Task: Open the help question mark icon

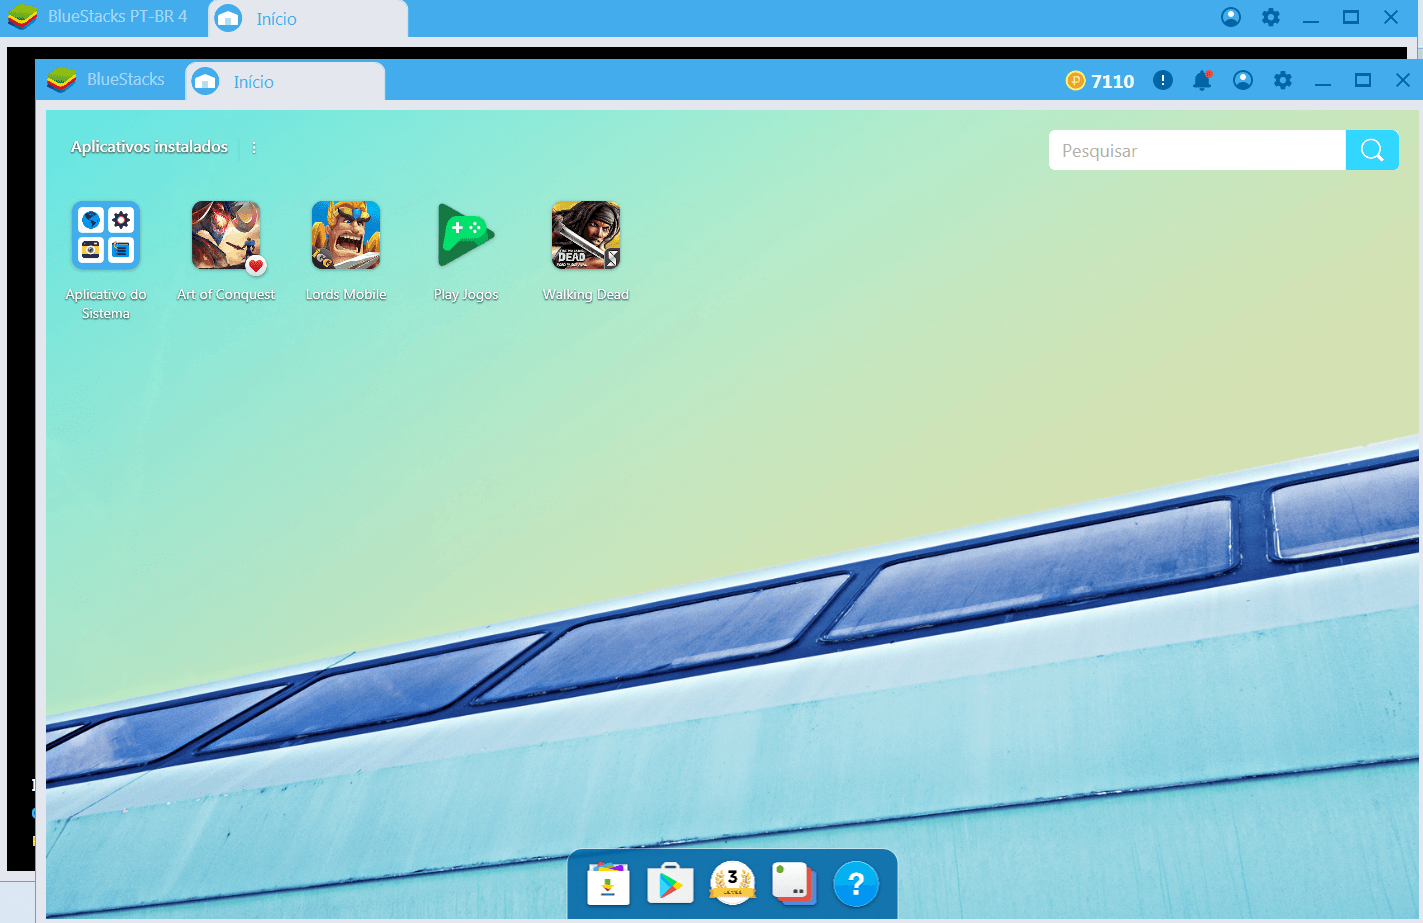Action: tap(856, 884)
